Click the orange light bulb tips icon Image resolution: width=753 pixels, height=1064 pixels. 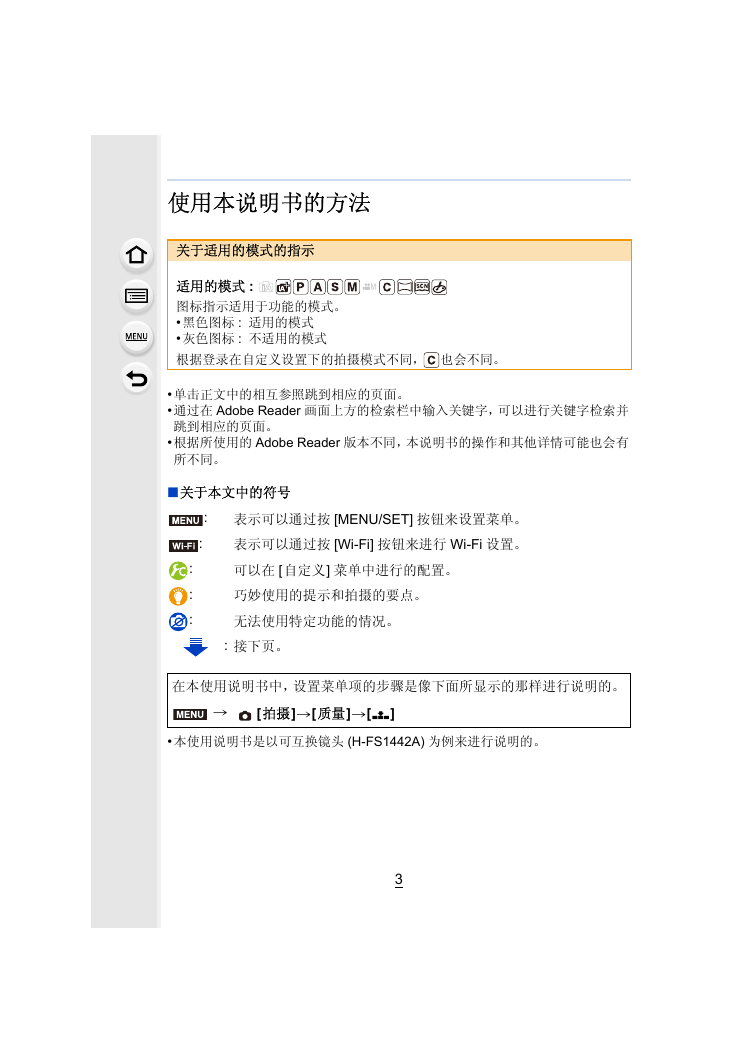click(178, 596)
